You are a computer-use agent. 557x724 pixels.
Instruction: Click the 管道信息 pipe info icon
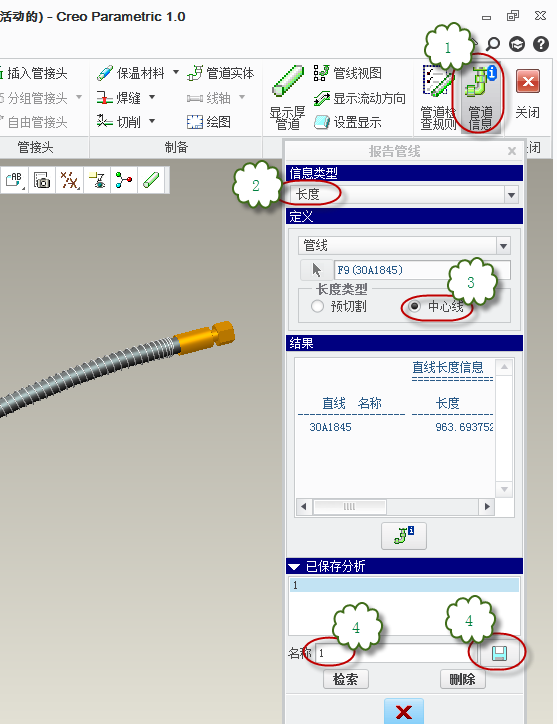point(480,98)
